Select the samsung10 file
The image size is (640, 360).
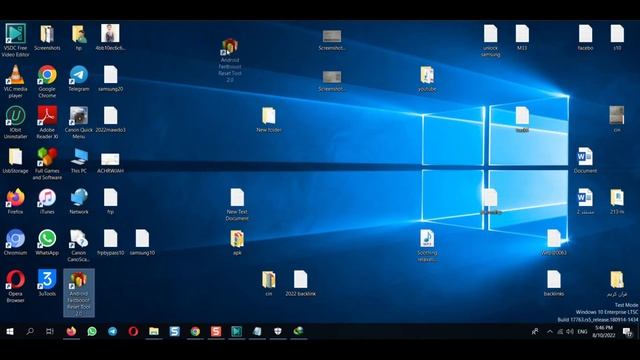(142, 242)
